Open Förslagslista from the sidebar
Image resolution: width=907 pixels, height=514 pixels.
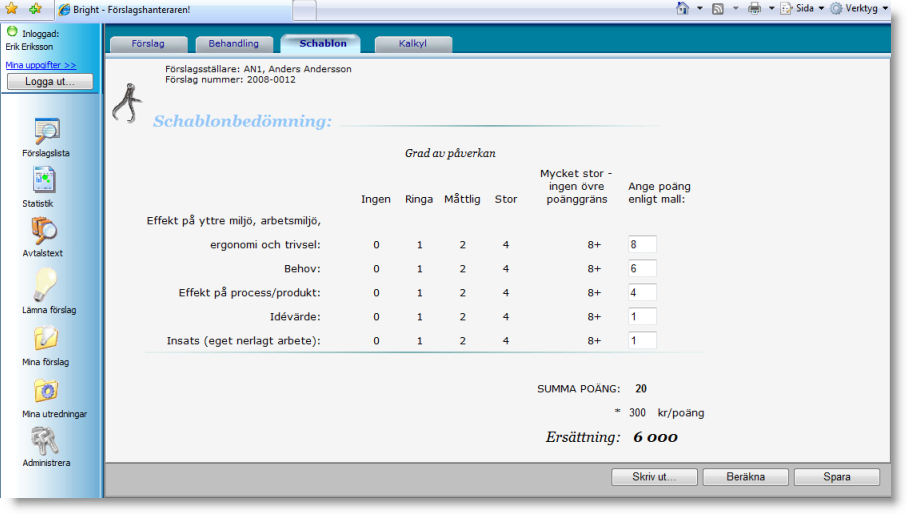pos(46,137)
